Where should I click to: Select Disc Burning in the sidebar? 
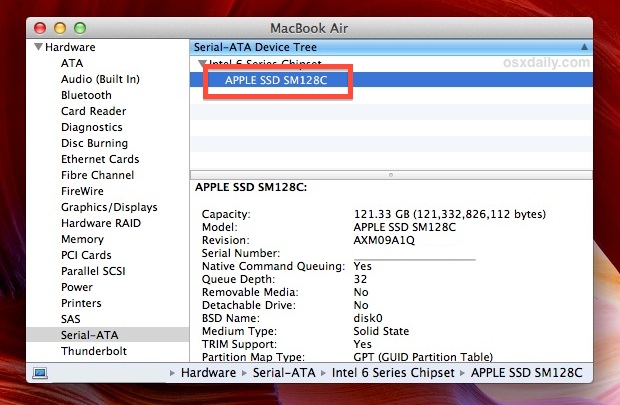click(95, 143)
